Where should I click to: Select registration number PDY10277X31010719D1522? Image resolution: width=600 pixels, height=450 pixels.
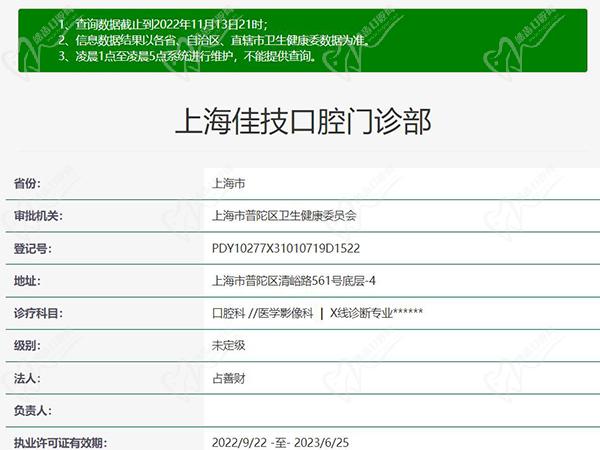tap(286, 248)
